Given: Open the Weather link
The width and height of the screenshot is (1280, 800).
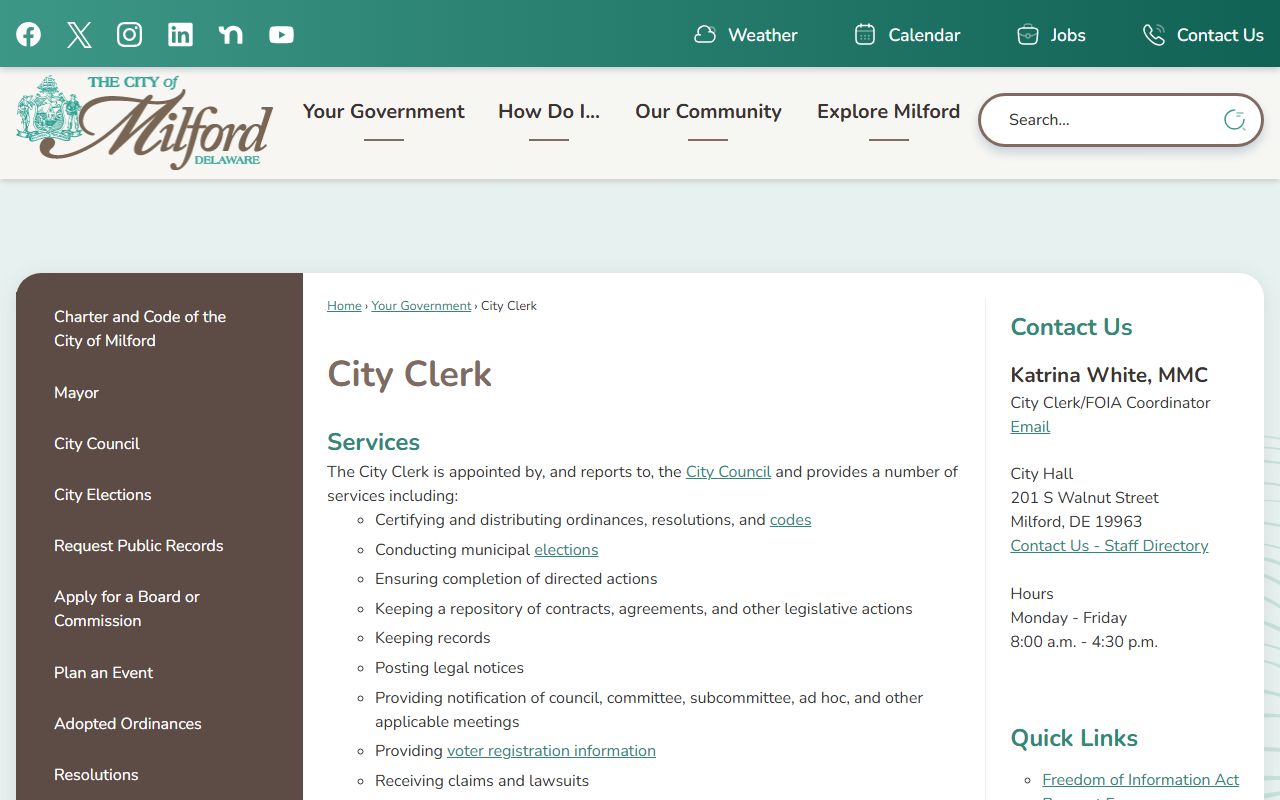Looking at the screenshot, I should [763, 35].
